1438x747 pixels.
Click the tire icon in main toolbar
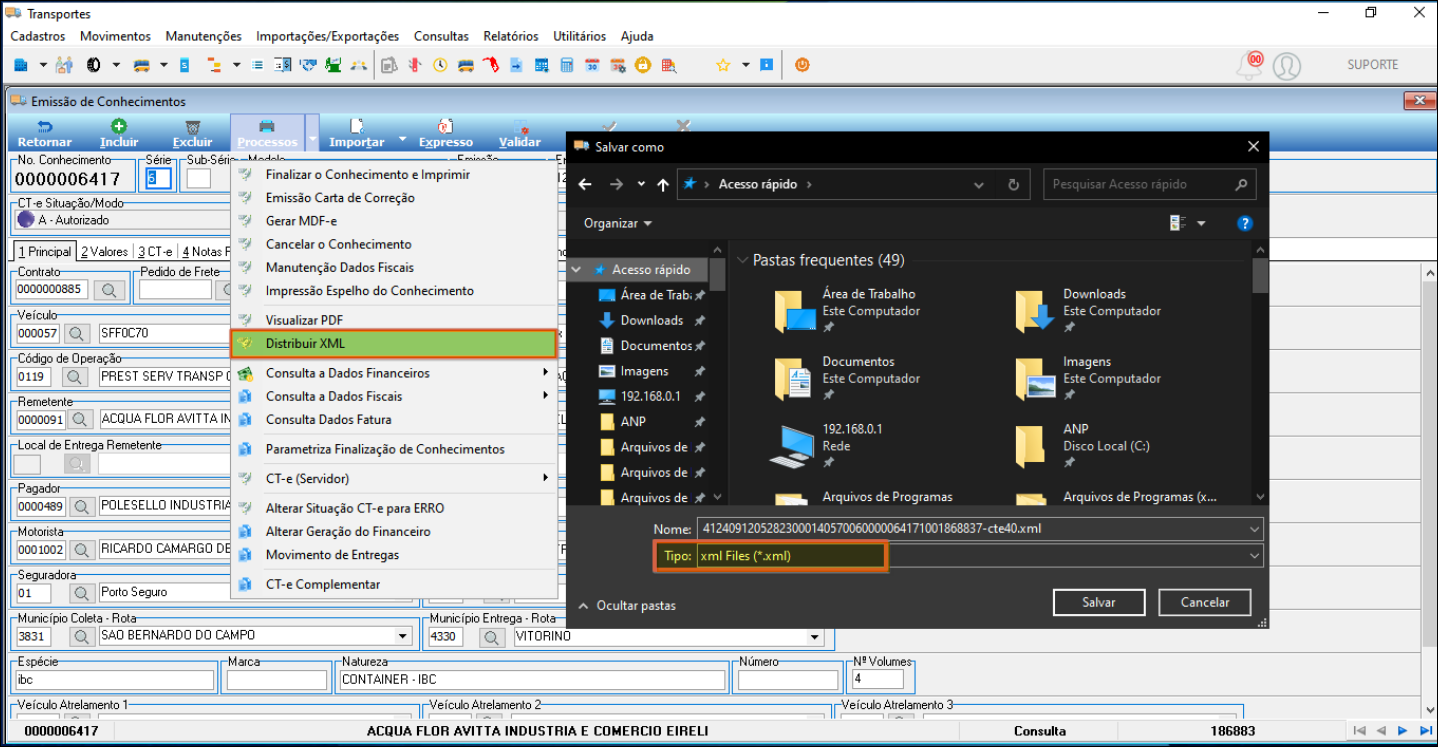tap(93, 65)
